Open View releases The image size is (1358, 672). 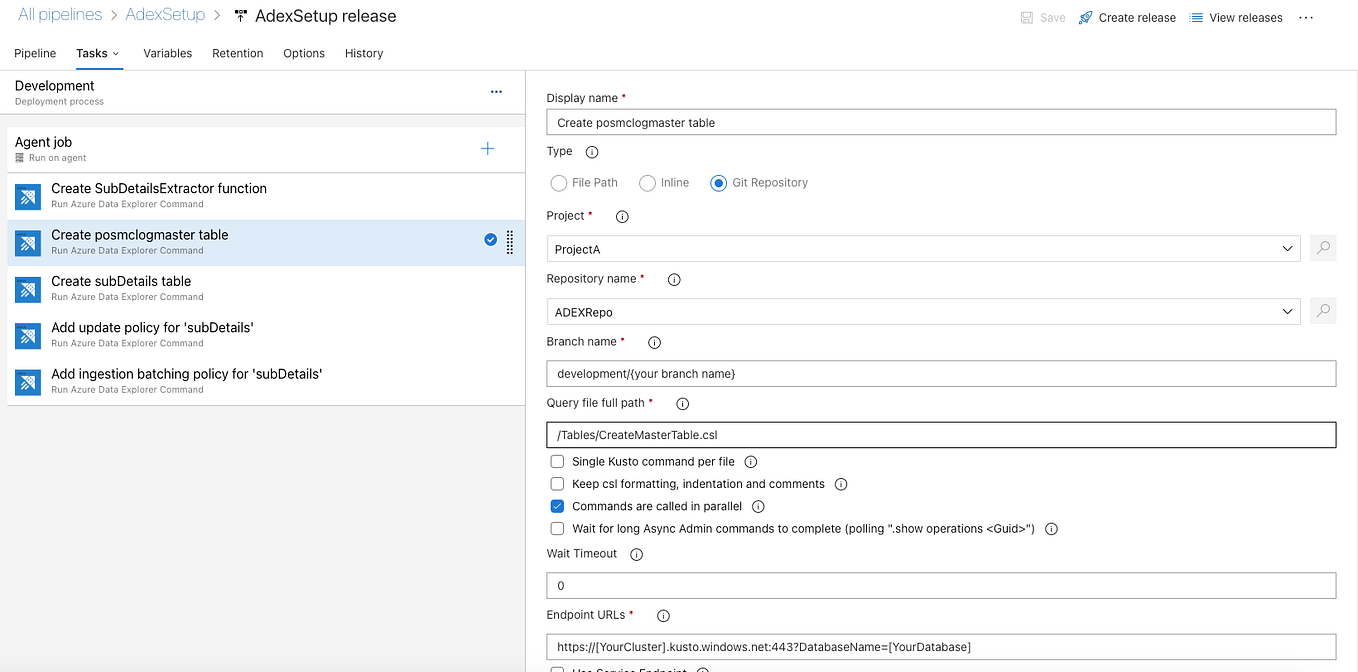pyautogui.click(x=1236, y=17)
